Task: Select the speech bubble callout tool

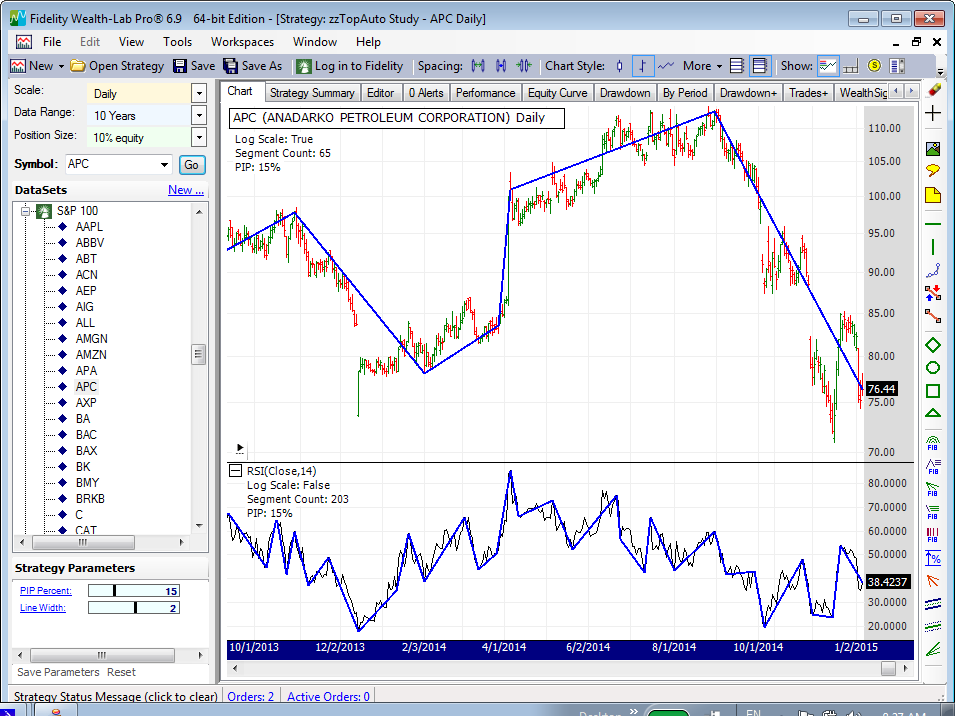Action: tap(933, 171)
